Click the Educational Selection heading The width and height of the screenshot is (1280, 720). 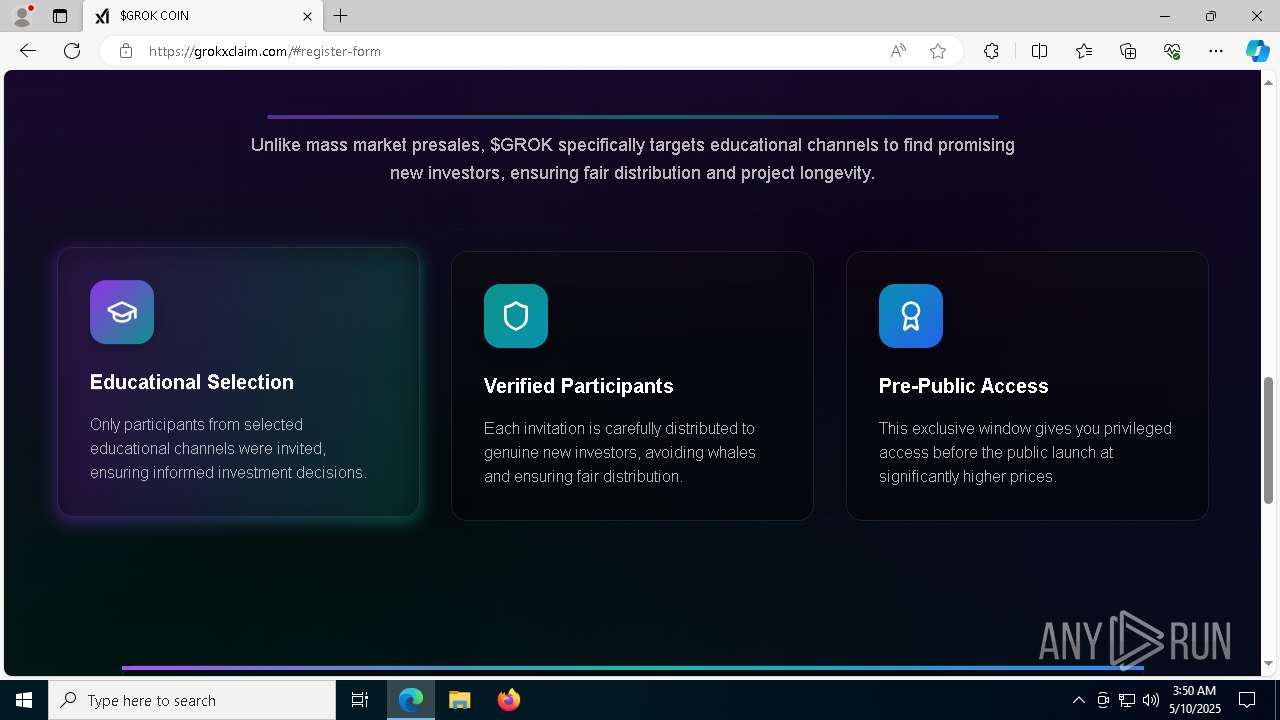[192, 382]
